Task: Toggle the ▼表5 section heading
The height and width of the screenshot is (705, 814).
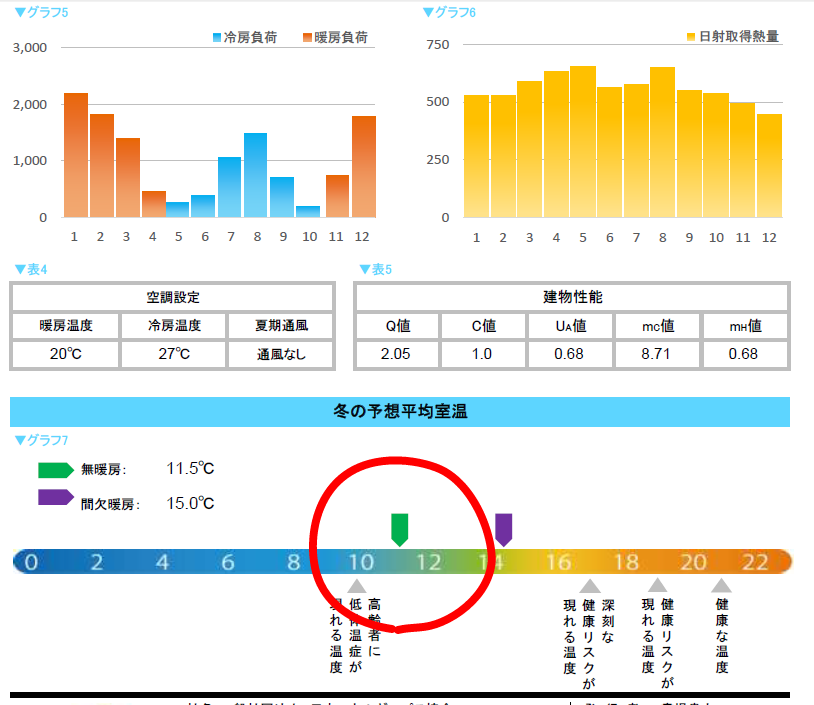Action: click(375, 270)
